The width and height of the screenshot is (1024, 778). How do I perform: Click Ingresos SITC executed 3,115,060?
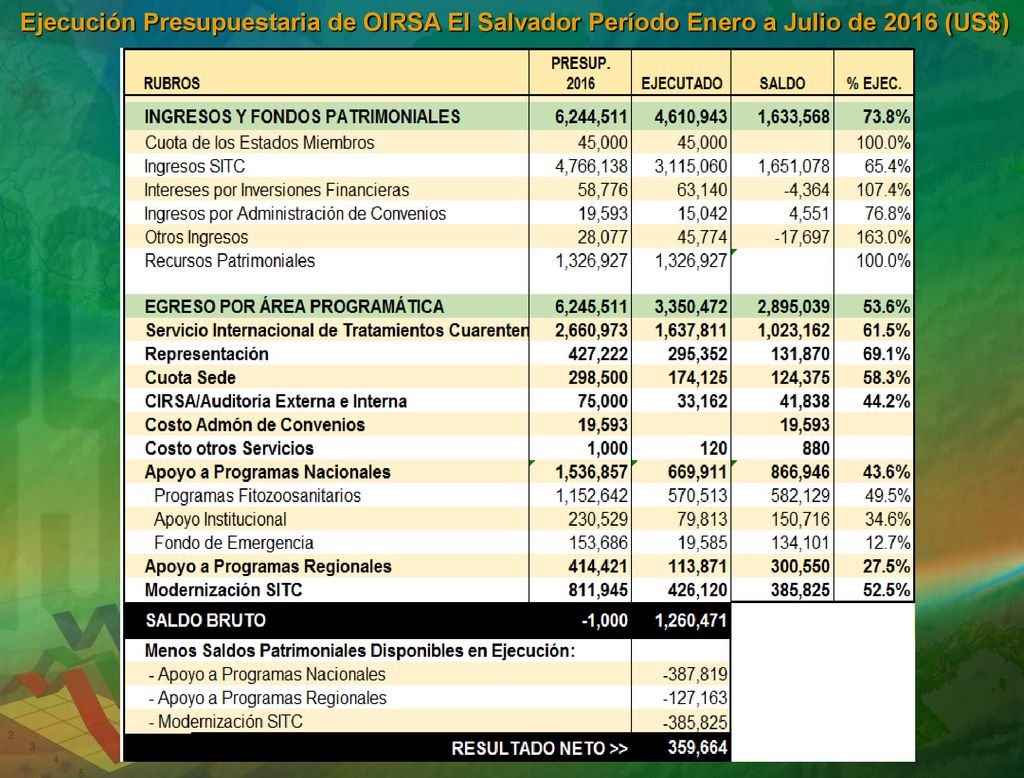690,167
